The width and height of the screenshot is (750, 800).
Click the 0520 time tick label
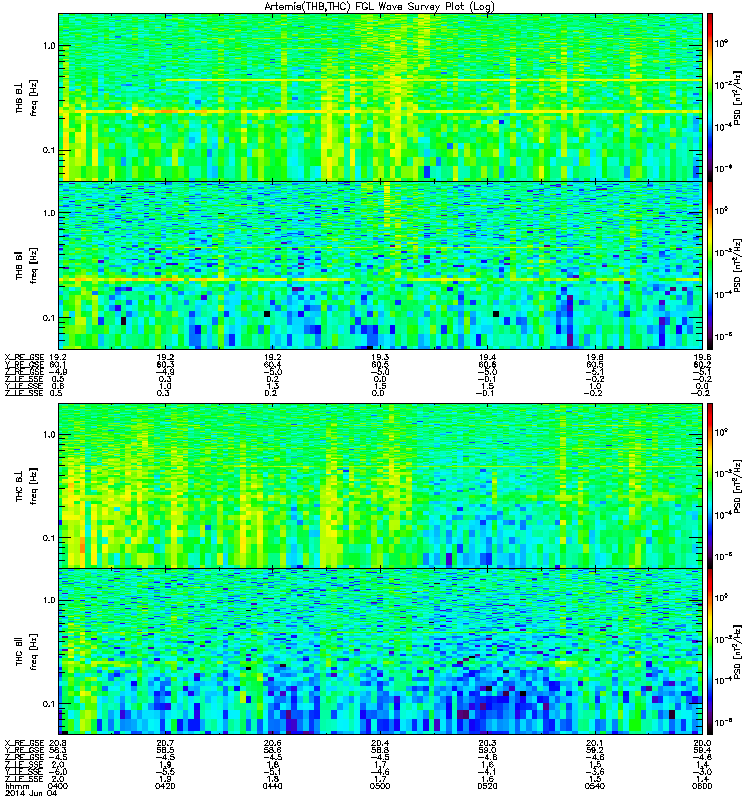(x=487, y=786)
